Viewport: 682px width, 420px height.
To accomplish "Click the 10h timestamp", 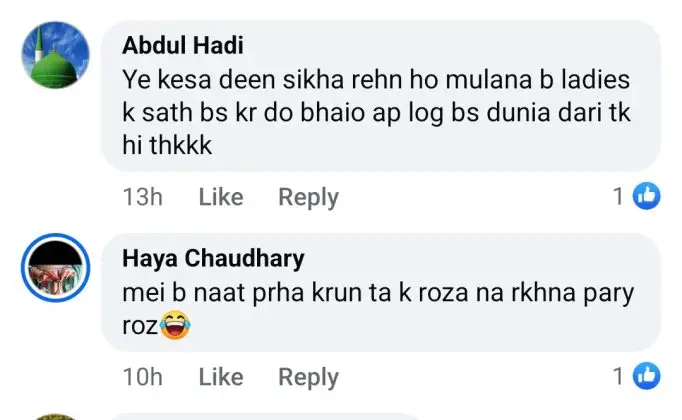I will [142, 377].
